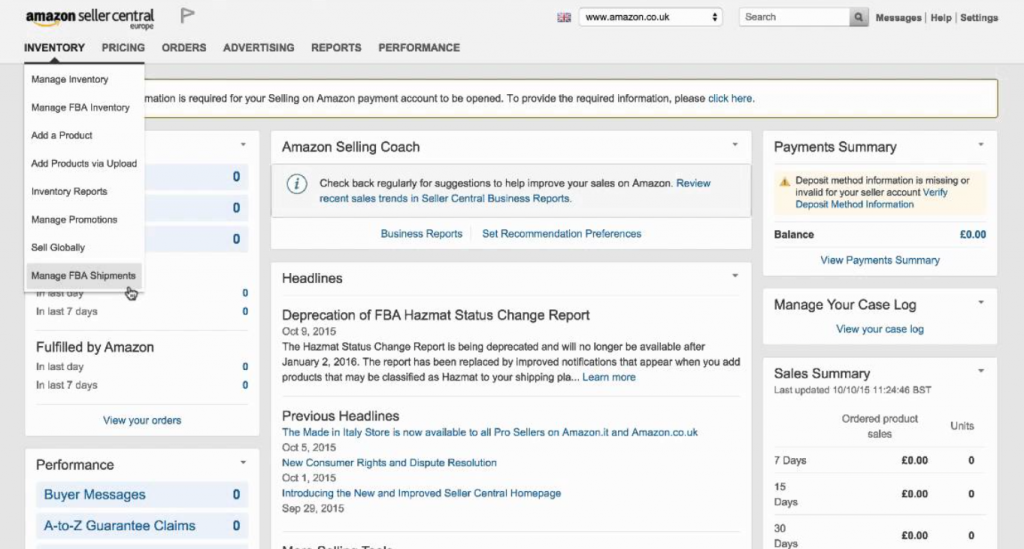
Task: Open the www.amazon.co.uk marketplace dropdown
Action: (x=650, y=17)
